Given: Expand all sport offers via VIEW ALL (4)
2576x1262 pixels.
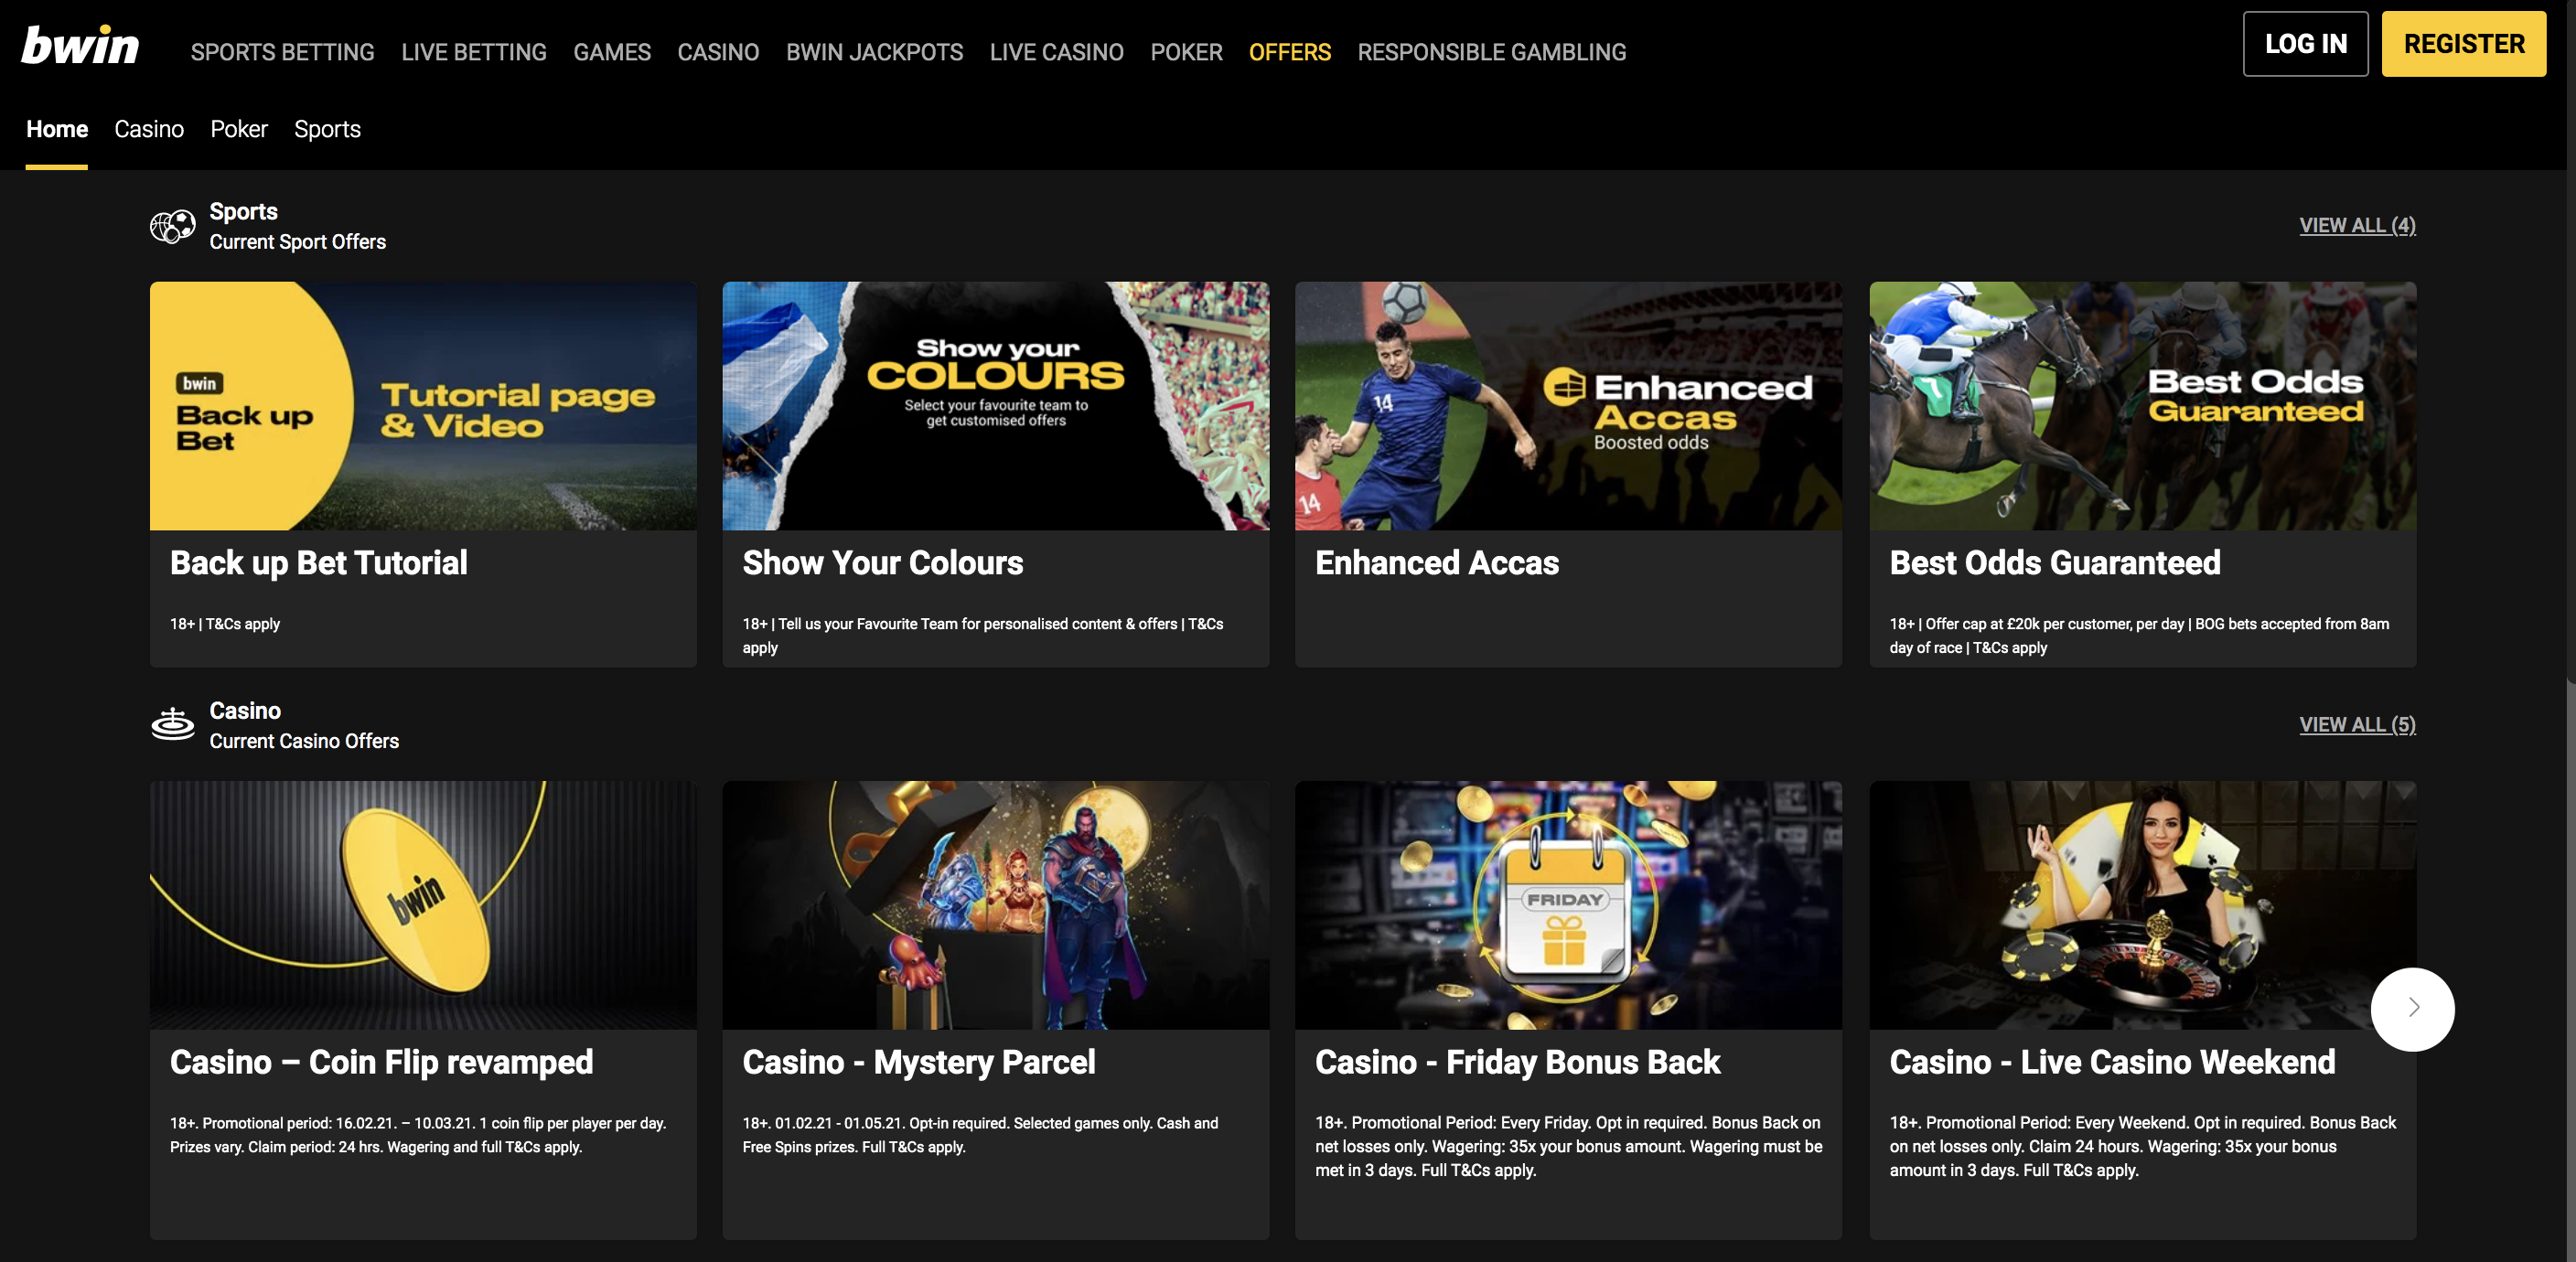Looking at the screenshot, I should pyautogui.click(x=2356, y=225).
